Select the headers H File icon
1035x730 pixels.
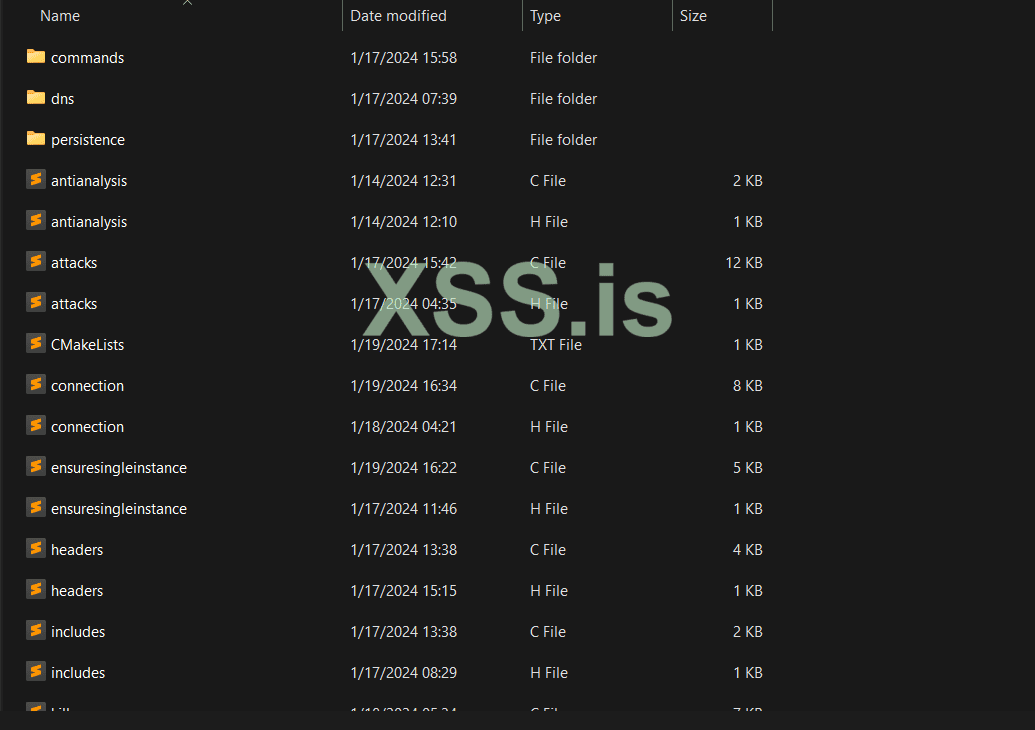(36, 589)
